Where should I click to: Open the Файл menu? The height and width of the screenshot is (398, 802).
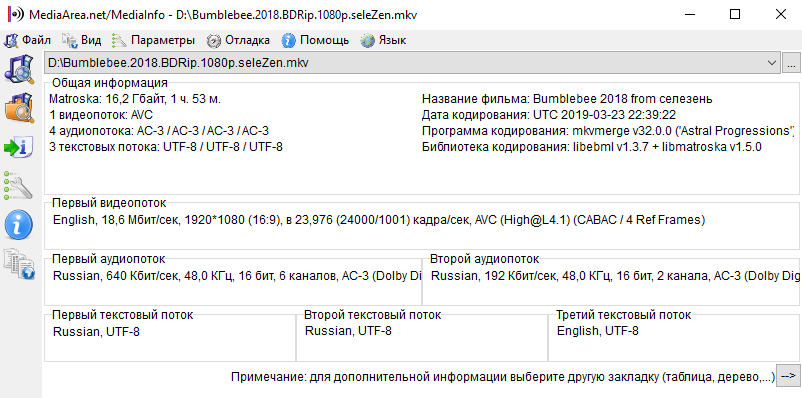(x=28, y=40)
